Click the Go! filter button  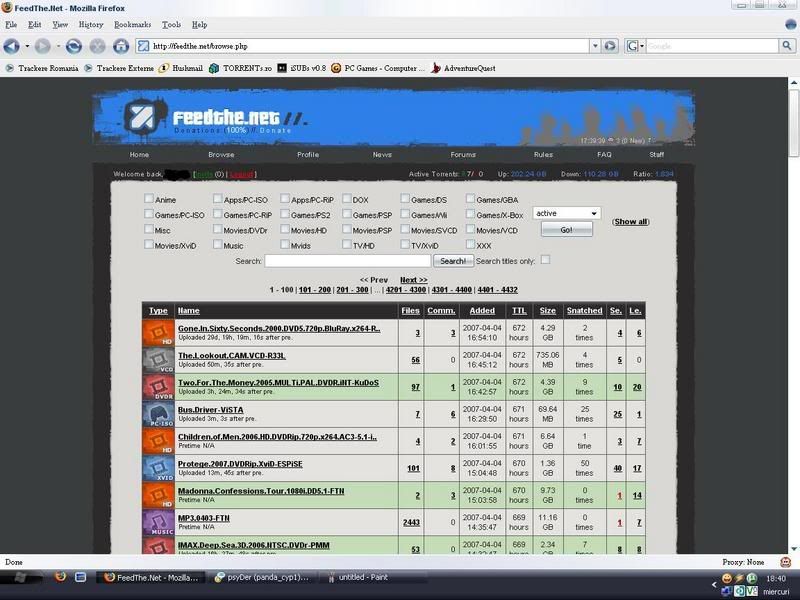pos(567,230)
